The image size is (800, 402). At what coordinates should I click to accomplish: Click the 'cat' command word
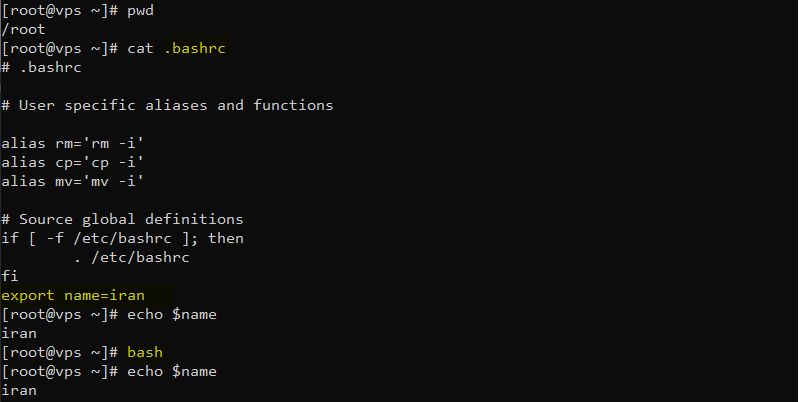[x=140, y=48]
